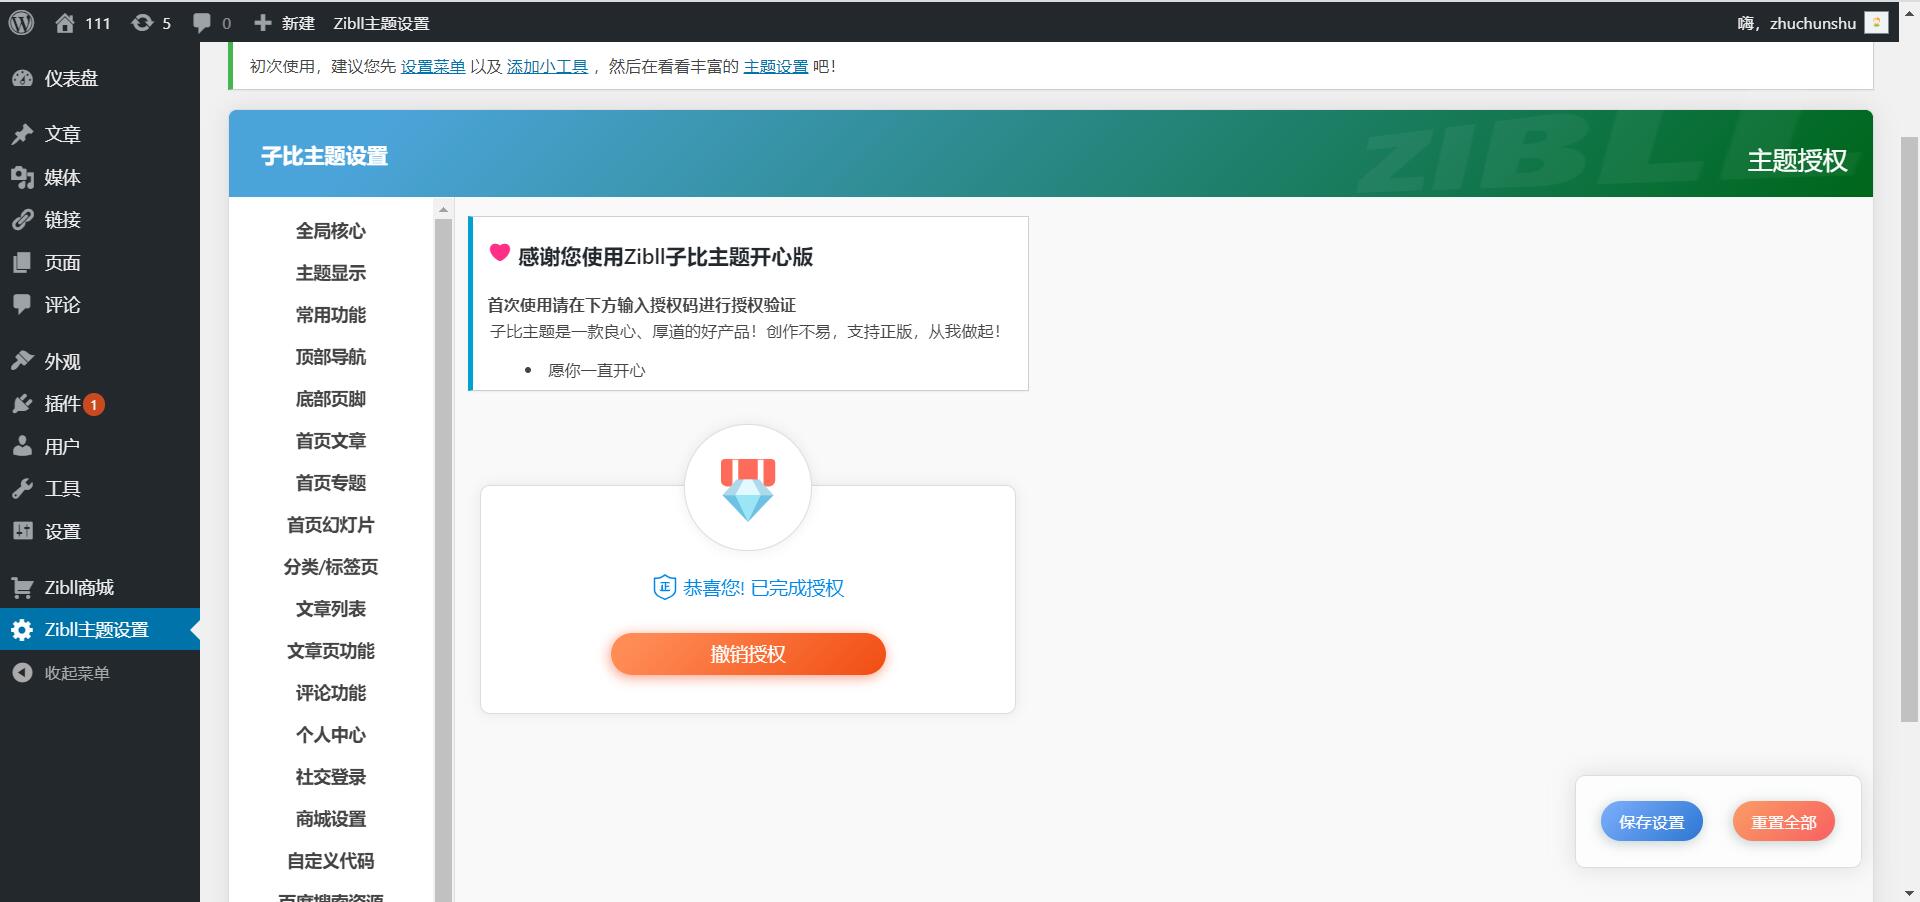Click the 主题授权 header label
The width and height of the screenshot is (1920, 902).
pos(1797,160)
